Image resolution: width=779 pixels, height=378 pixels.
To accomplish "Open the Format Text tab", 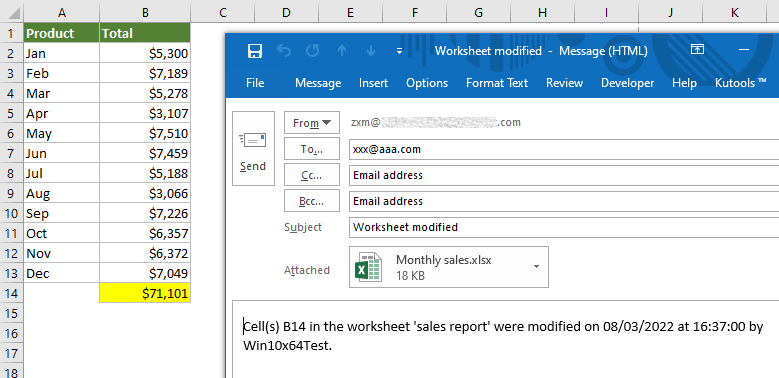I will click(497, 83).
